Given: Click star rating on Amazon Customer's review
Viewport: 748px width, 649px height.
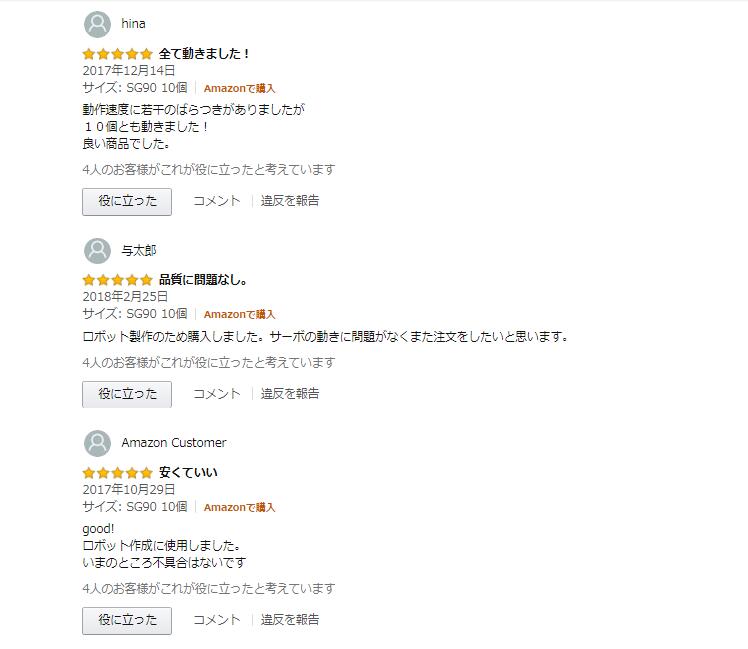Looking at the screenshot, I should 117,473.
